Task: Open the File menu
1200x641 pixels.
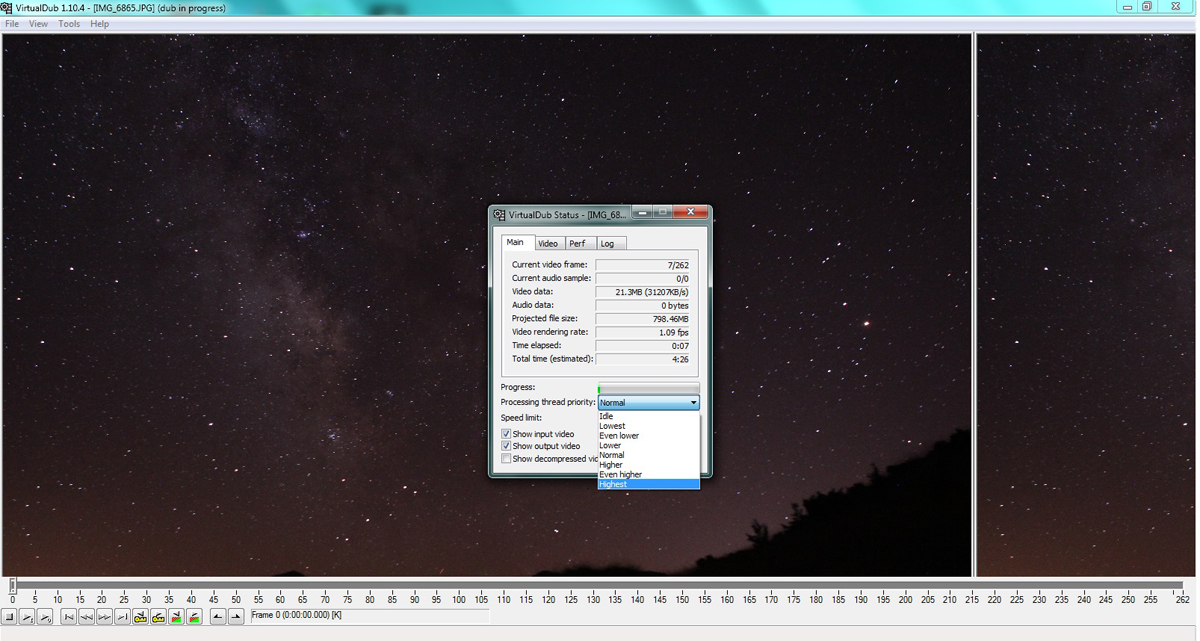Action: pos(12,24)
